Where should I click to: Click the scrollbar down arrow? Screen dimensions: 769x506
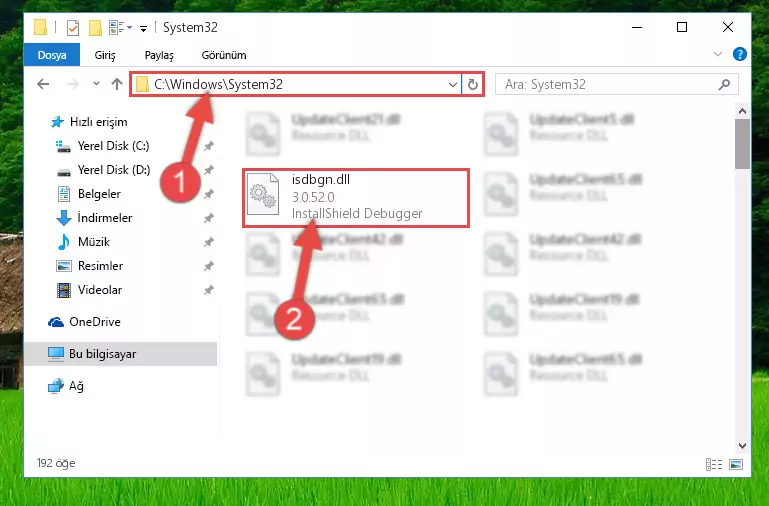click(743, 446)
